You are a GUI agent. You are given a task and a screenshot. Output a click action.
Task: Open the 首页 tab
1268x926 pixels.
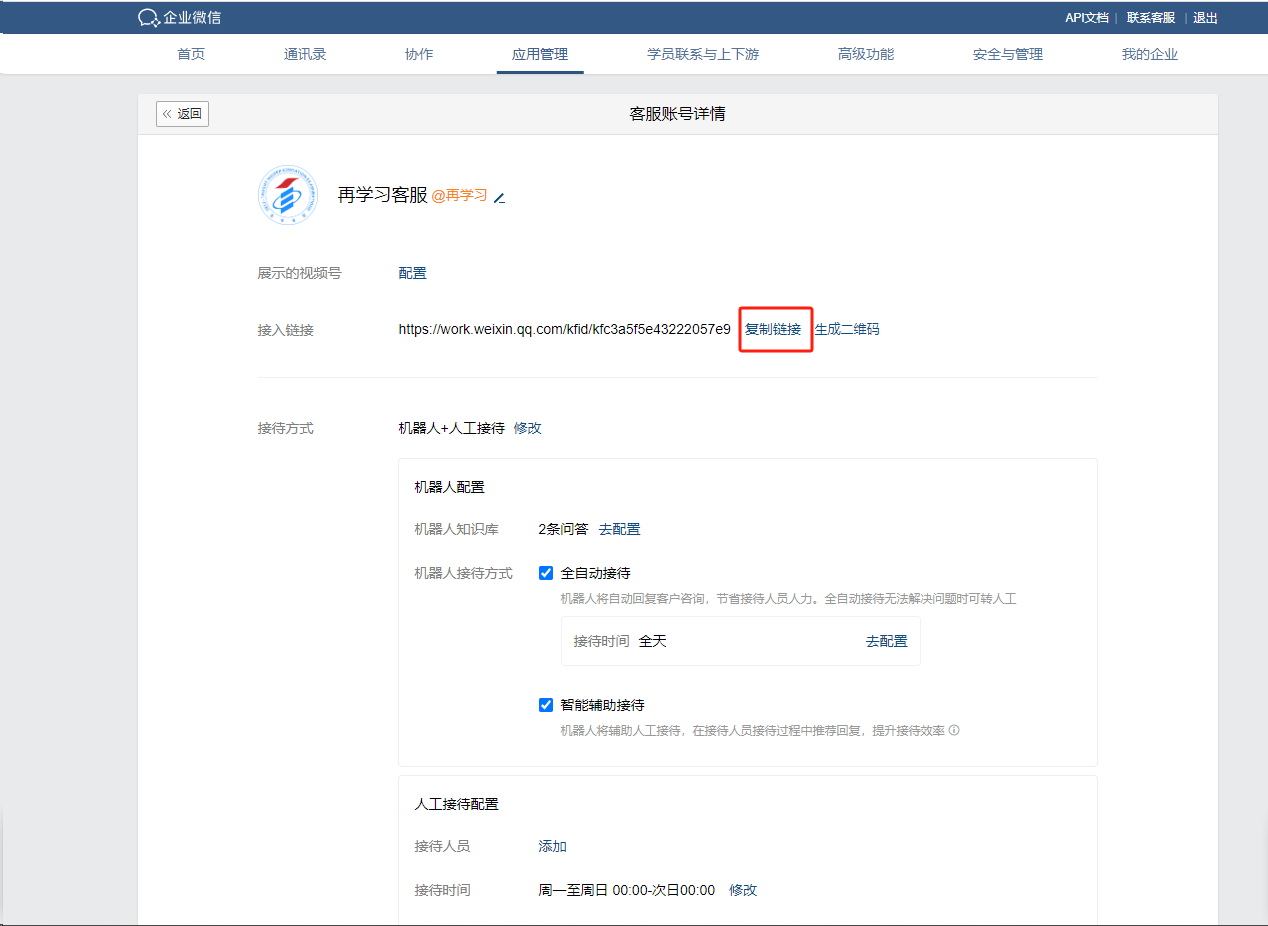pyautogui.click(x=191, y=54)
